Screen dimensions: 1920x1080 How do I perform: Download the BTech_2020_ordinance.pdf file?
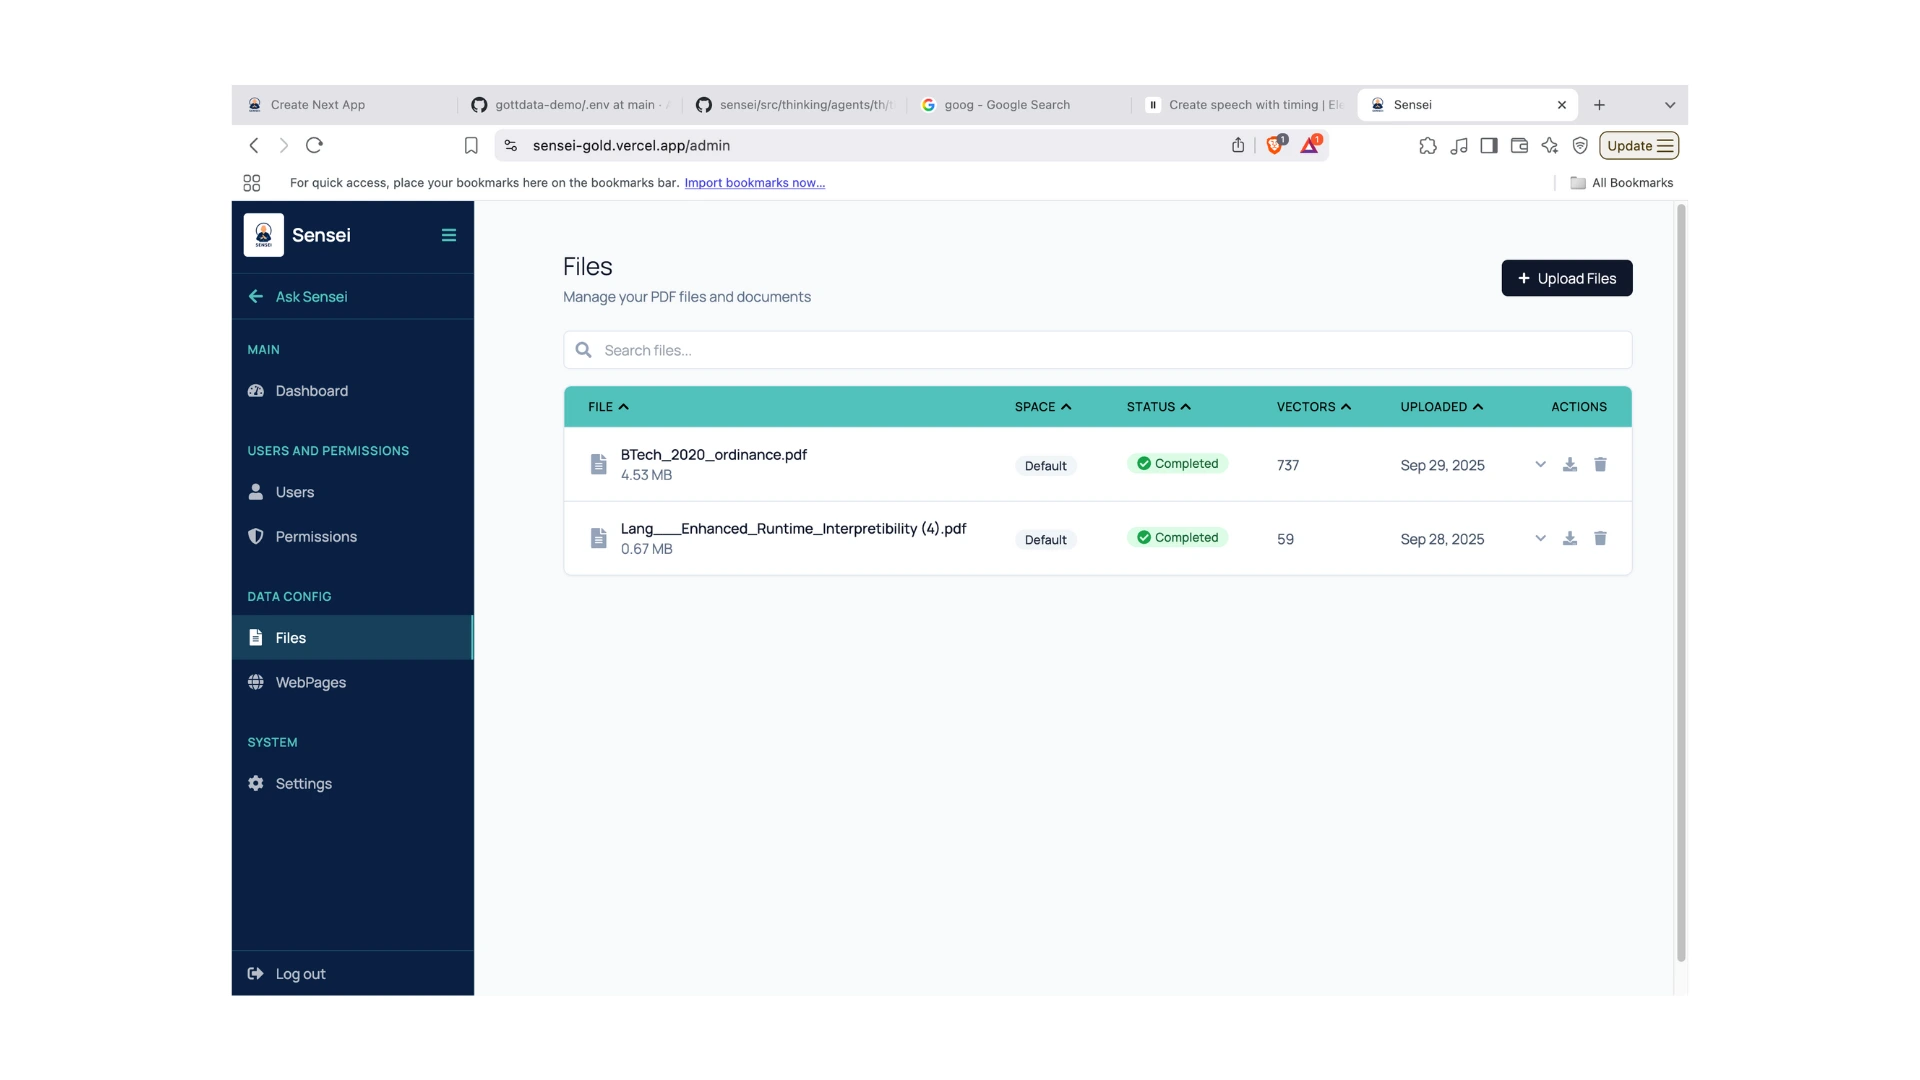pos(1570,464)
